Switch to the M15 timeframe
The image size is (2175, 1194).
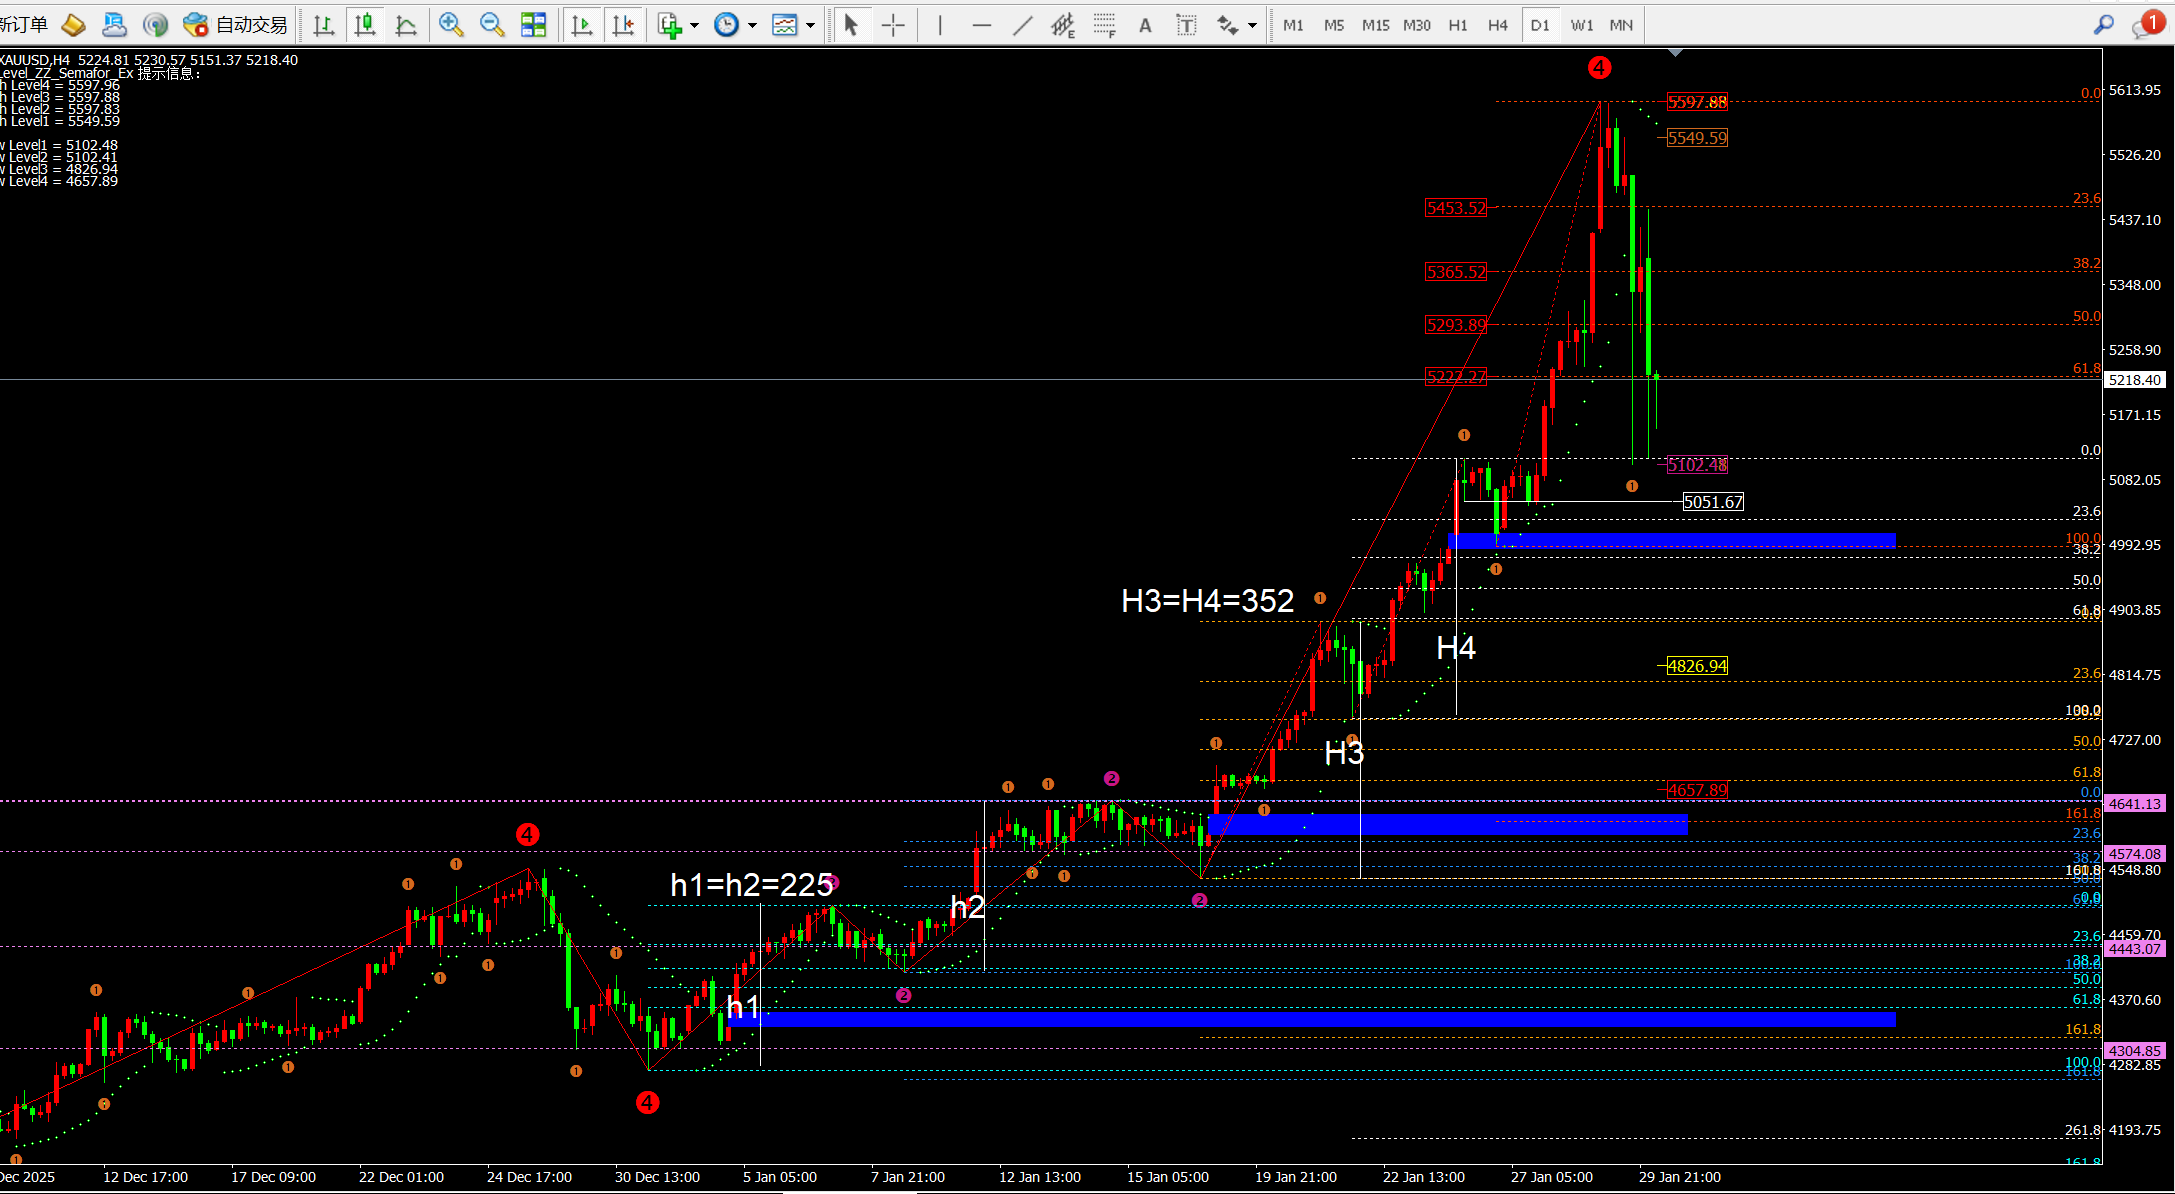point(1375,25)
